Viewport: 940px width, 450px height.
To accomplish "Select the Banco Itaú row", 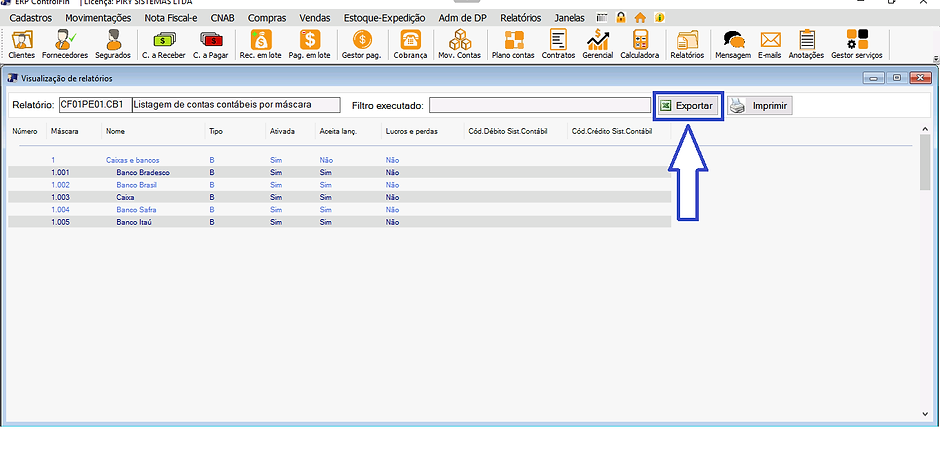I will (x=339, y=222).
